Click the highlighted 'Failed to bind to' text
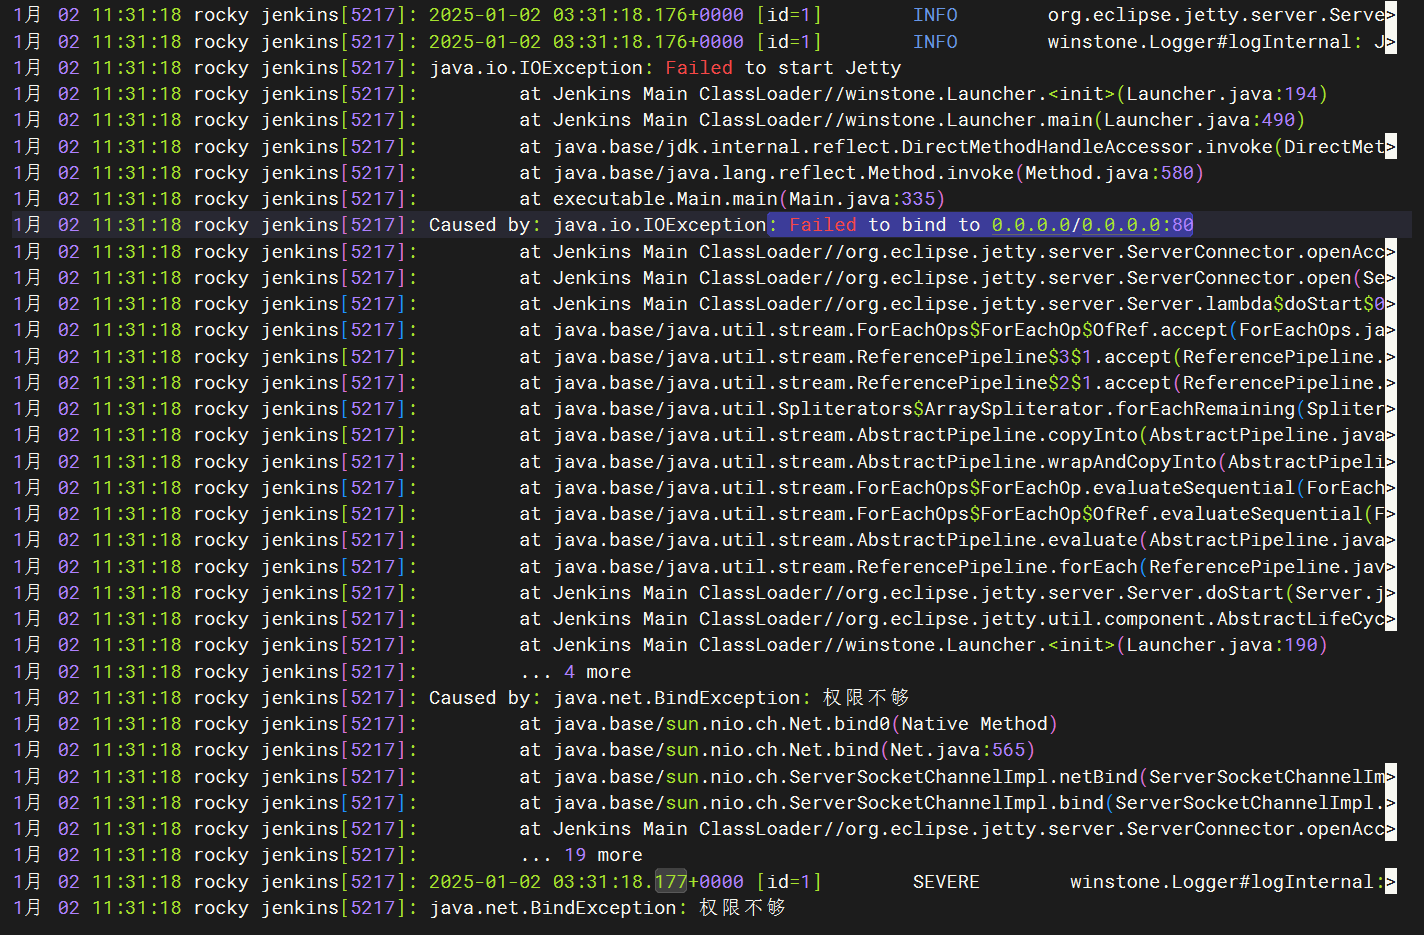Screen dimensions: 1424x935 click(x=885, y=225)
